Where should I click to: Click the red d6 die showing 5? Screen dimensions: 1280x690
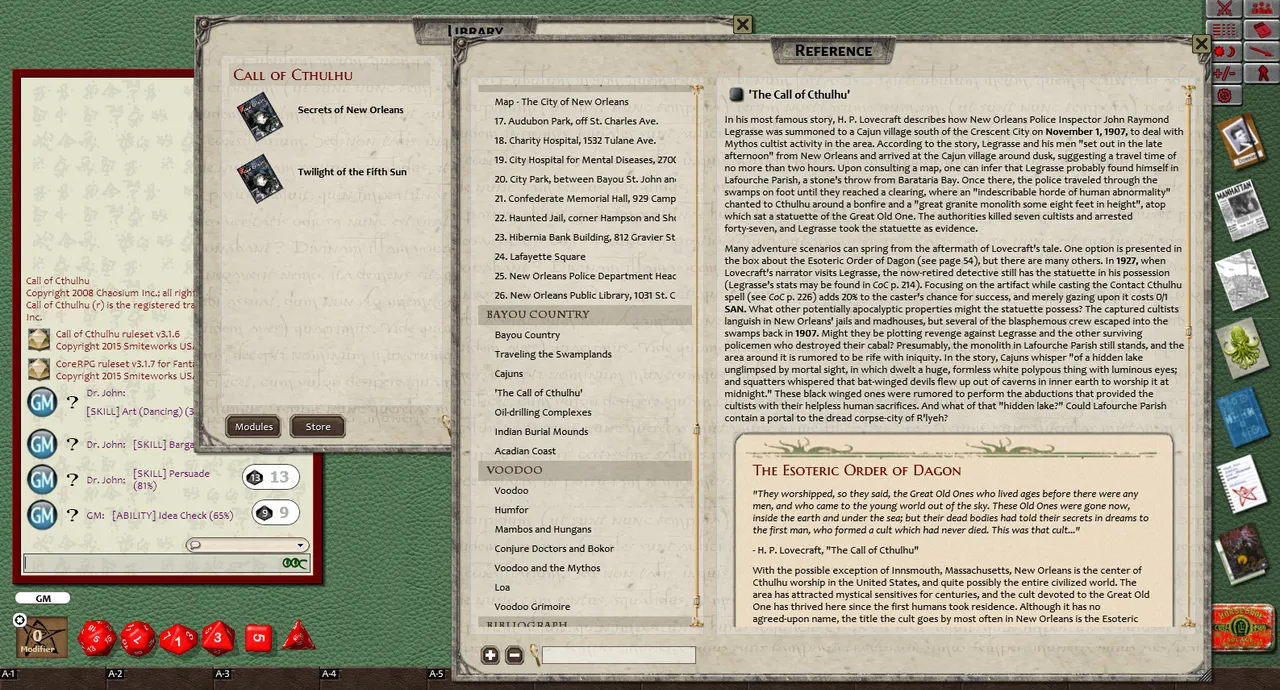point(258,637)
